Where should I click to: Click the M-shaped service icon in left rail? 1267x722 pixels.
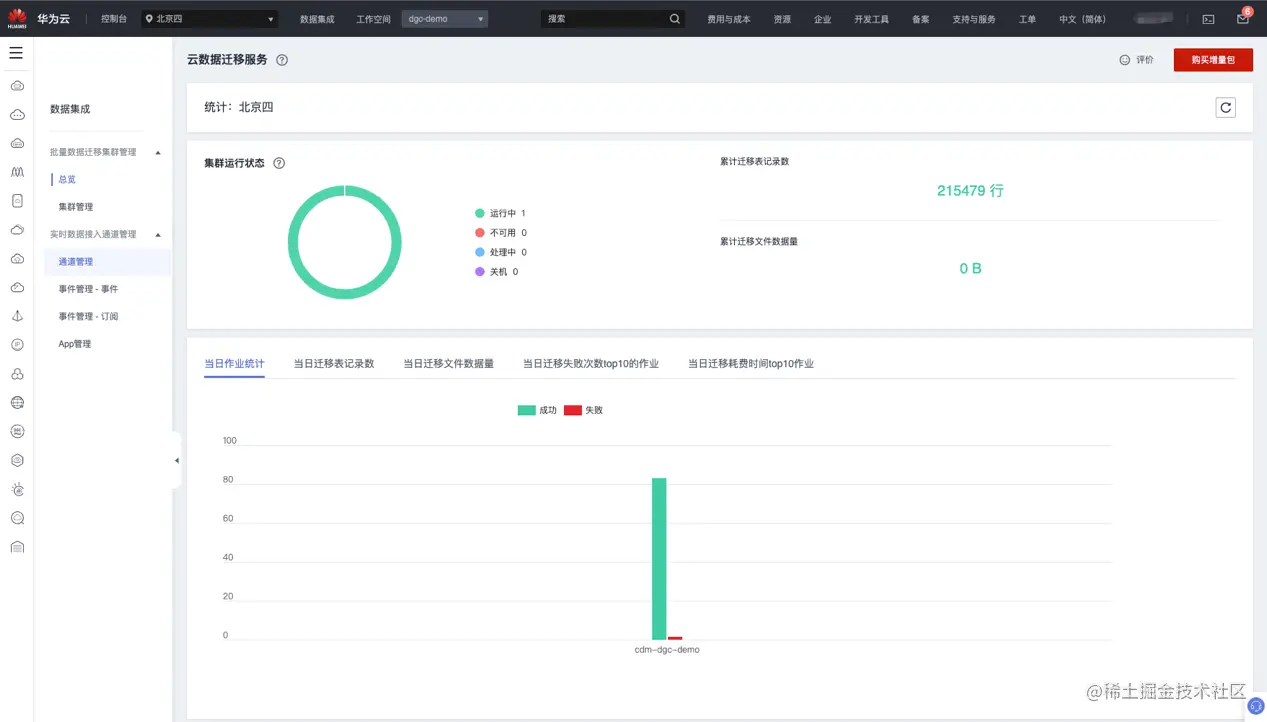point(17,172)
